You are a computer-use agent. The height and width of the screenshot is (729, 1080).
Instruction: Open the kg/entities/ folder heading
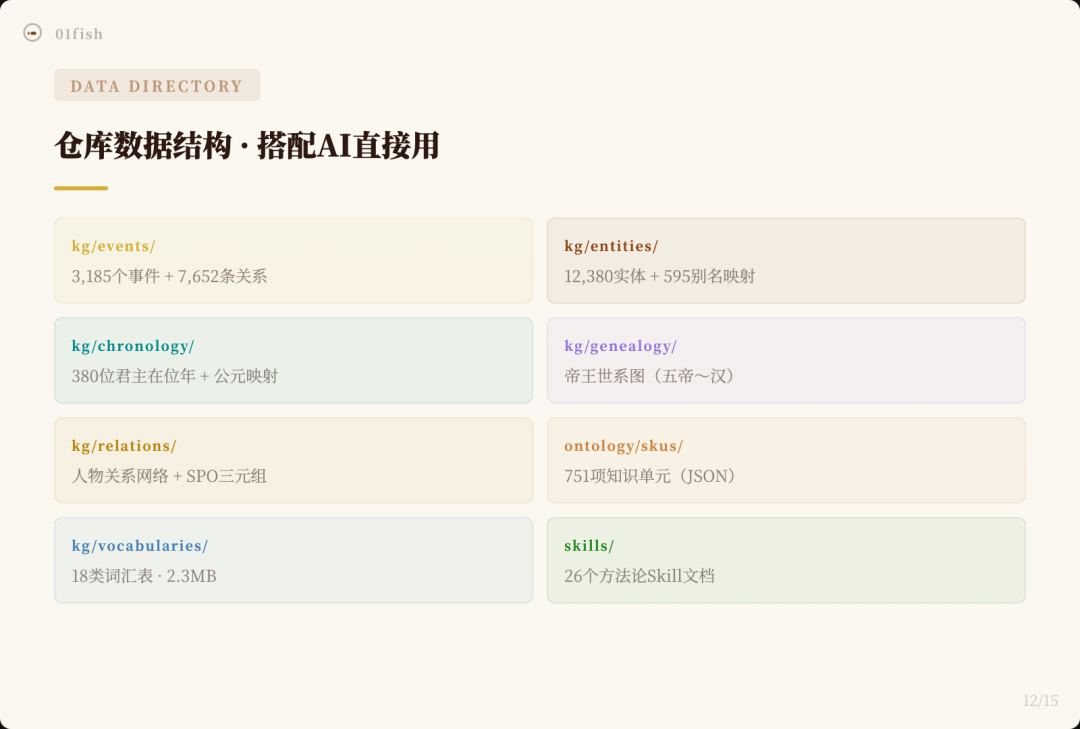pos(611,246)
